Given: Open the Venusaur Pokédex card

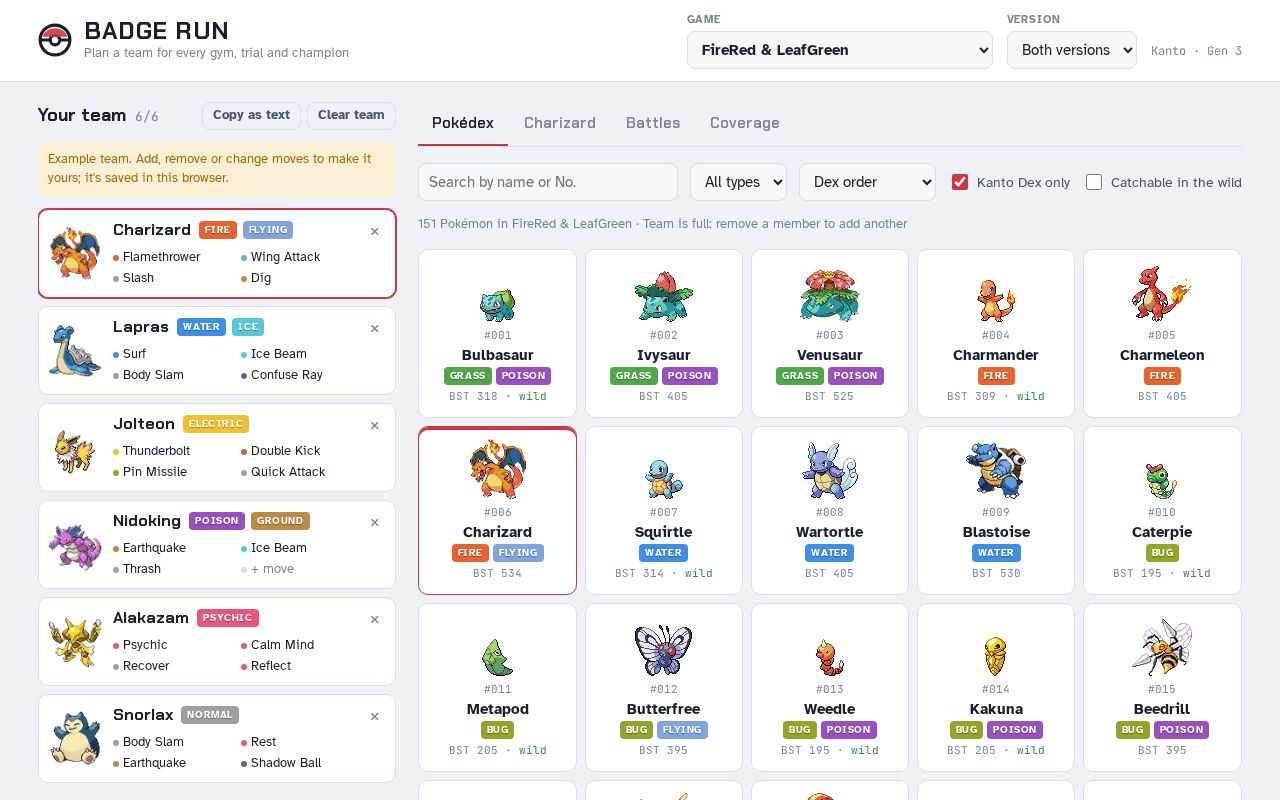Looking at the screenshot, I should [829, 333].
